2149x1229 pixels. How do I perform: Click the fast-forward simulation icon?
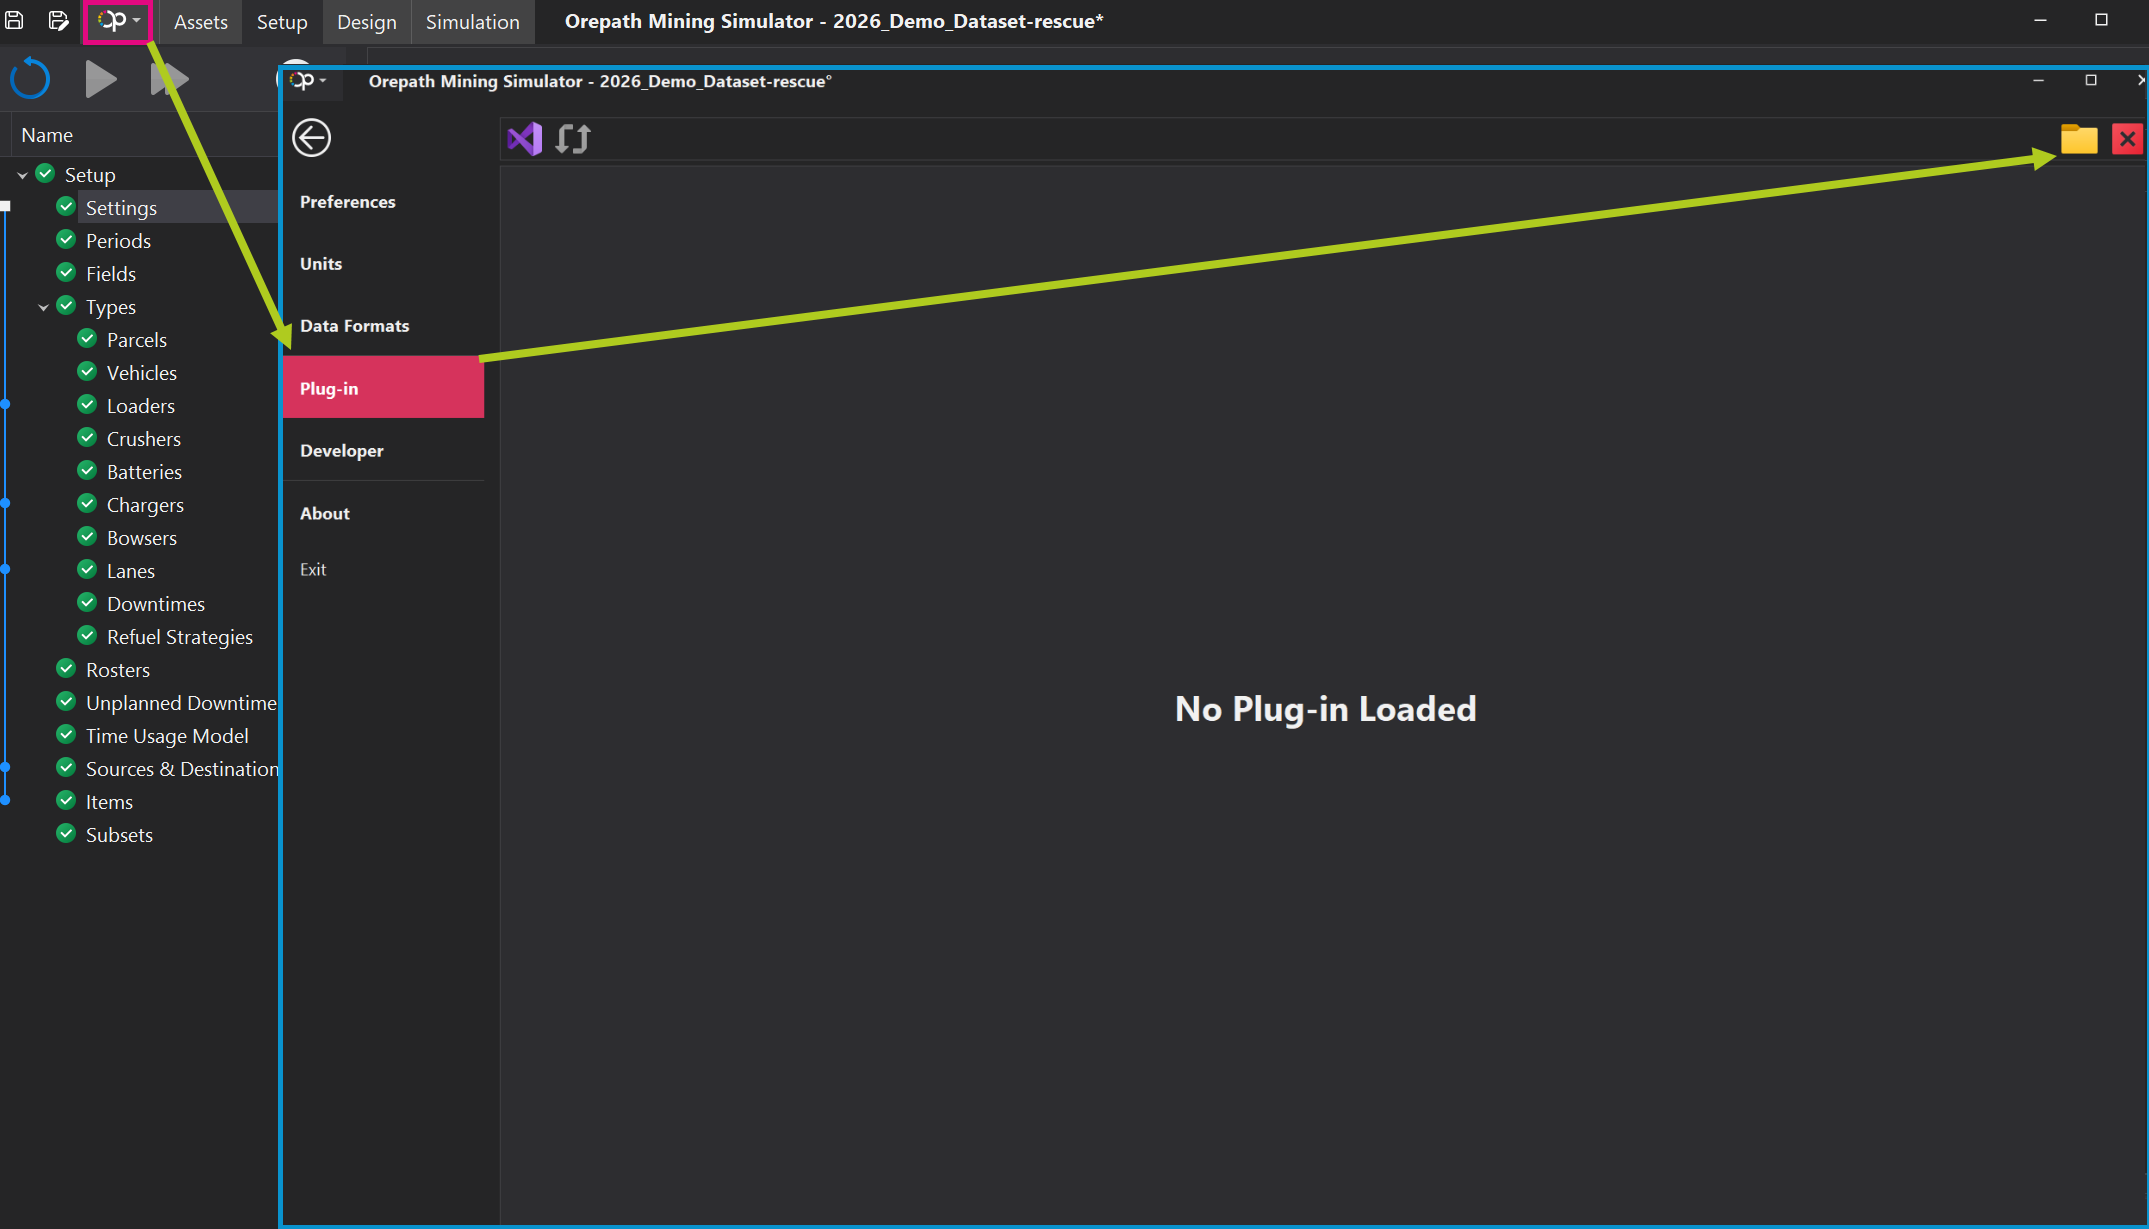169,78
